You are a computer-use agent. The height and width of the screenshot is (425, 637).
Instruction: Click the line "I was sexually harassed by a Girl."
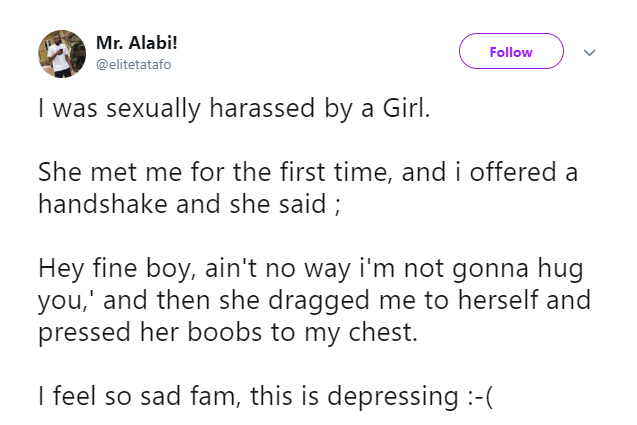tap(234, 108)
